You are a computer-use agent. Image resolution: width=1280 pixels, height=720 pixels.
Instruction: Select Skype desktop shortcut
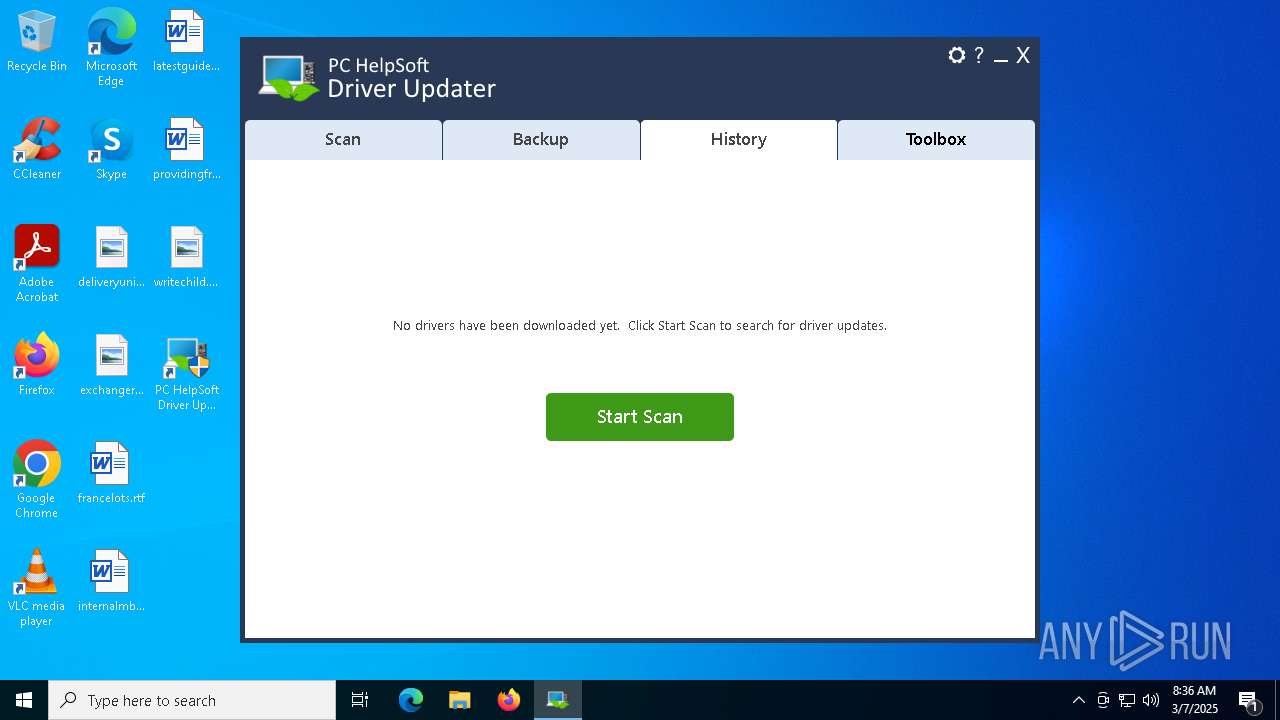pos(111,150)
